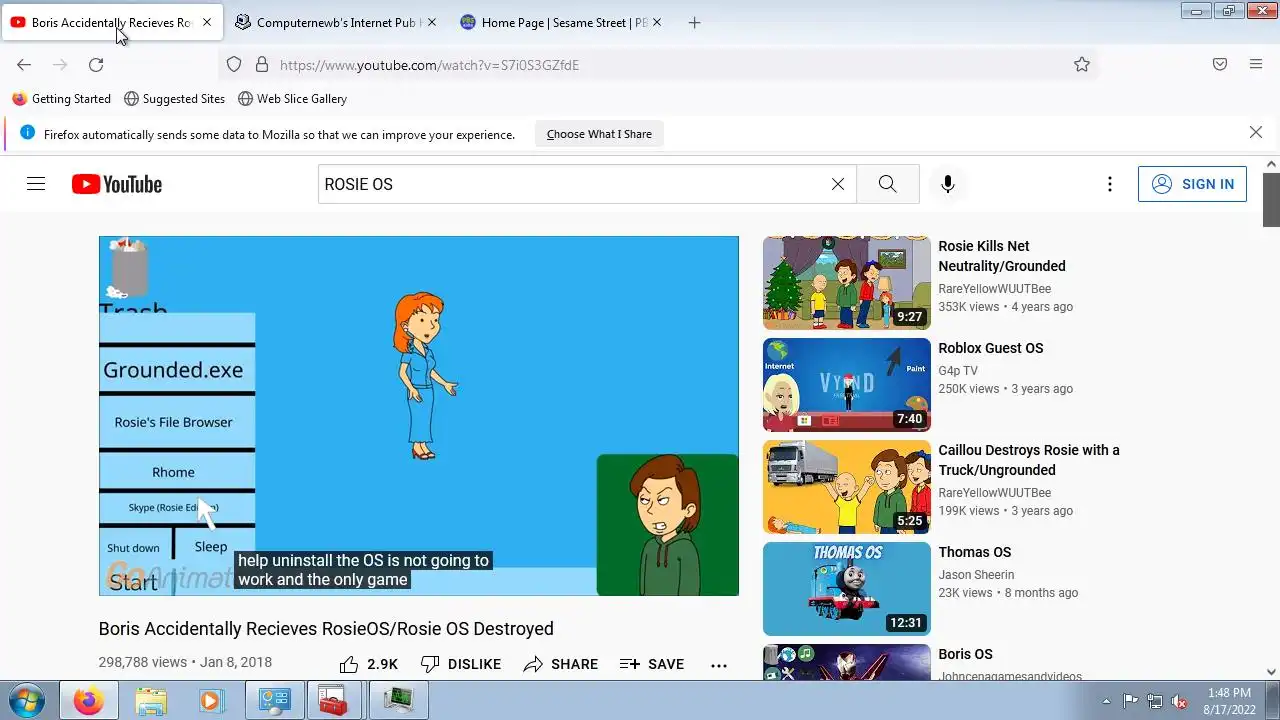Switch to Computernewb's Internet Pub tab
Image resolution: width=1280 pixels, height=720 pixels.
pyautogui.click(x=337, y=22)
